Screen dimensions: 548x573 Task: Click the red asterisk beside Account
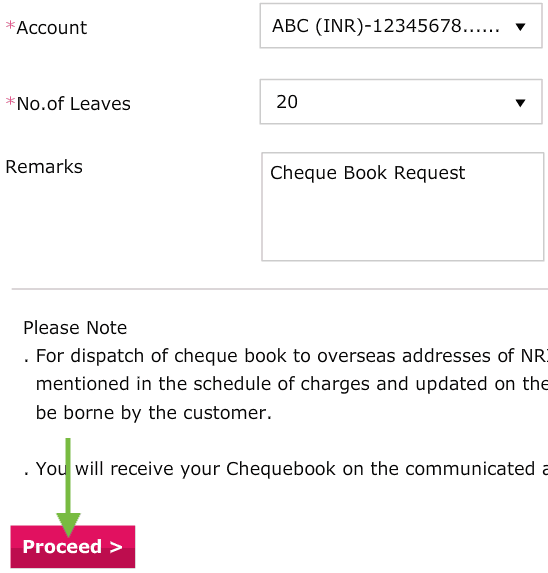pyautogui.click(x=10, y=26)
